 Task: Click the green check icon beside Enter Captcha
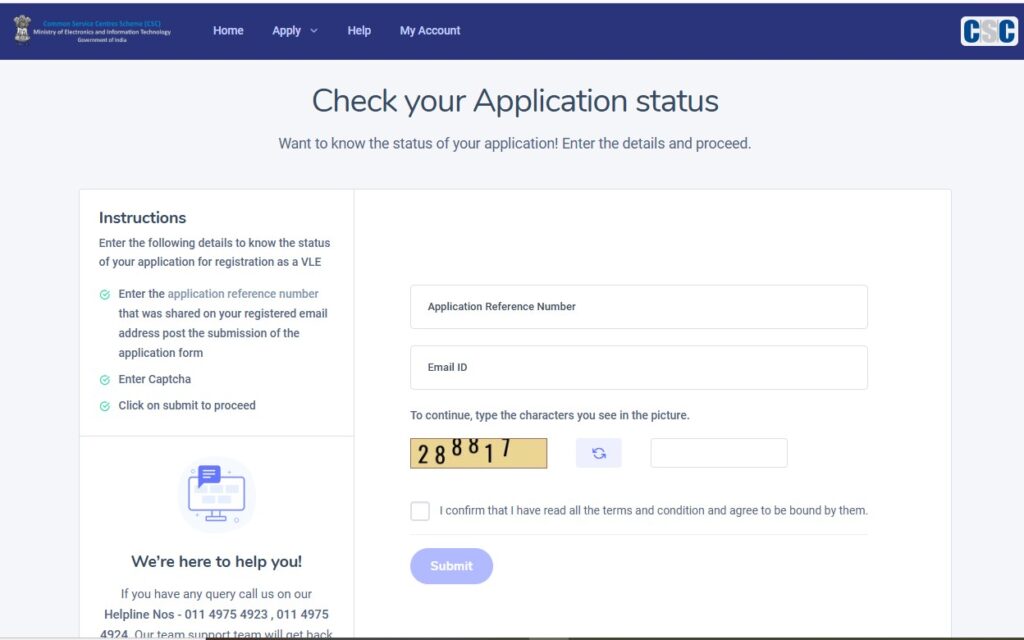point(105,380)
